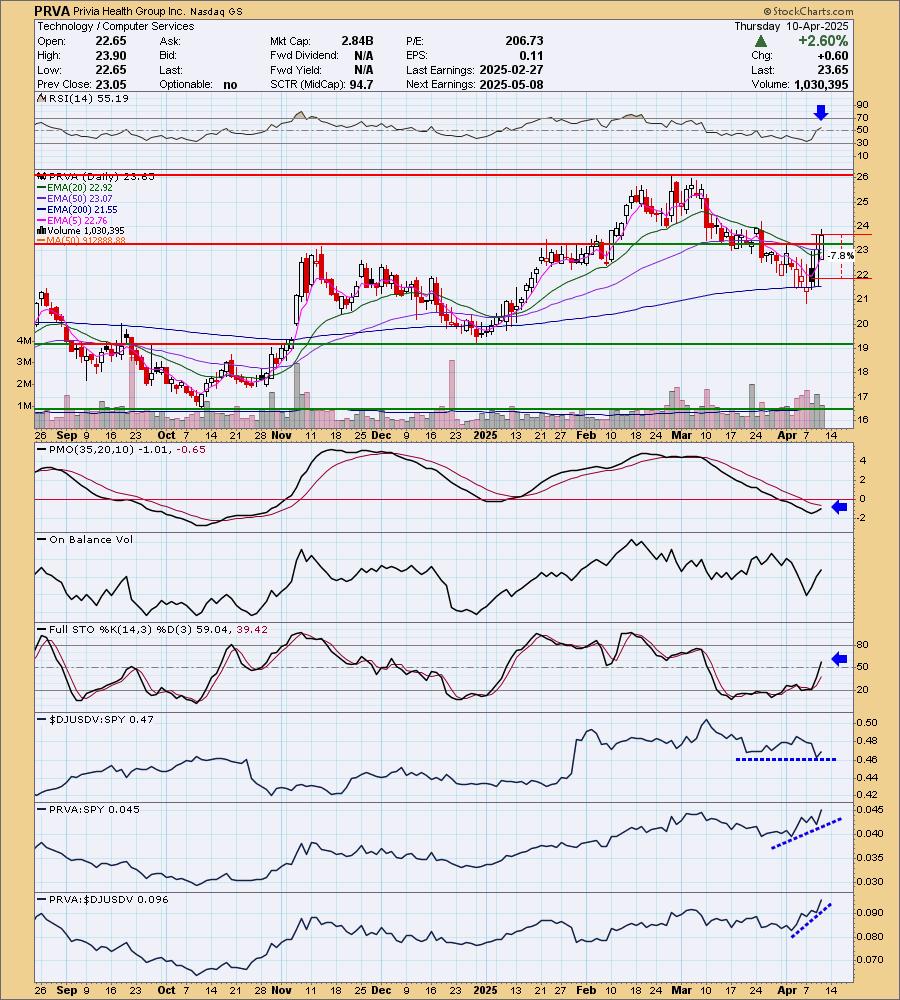Viewport: 900px width, 1000px height.
Task: Click the header Volume value 1,030,395
Action: [822, 84]
